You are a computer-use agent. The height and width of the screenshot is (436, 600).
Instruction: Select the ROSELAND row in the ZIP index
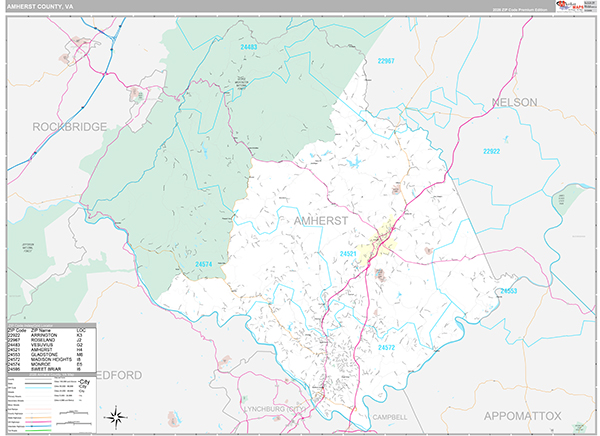click(52, 340)
